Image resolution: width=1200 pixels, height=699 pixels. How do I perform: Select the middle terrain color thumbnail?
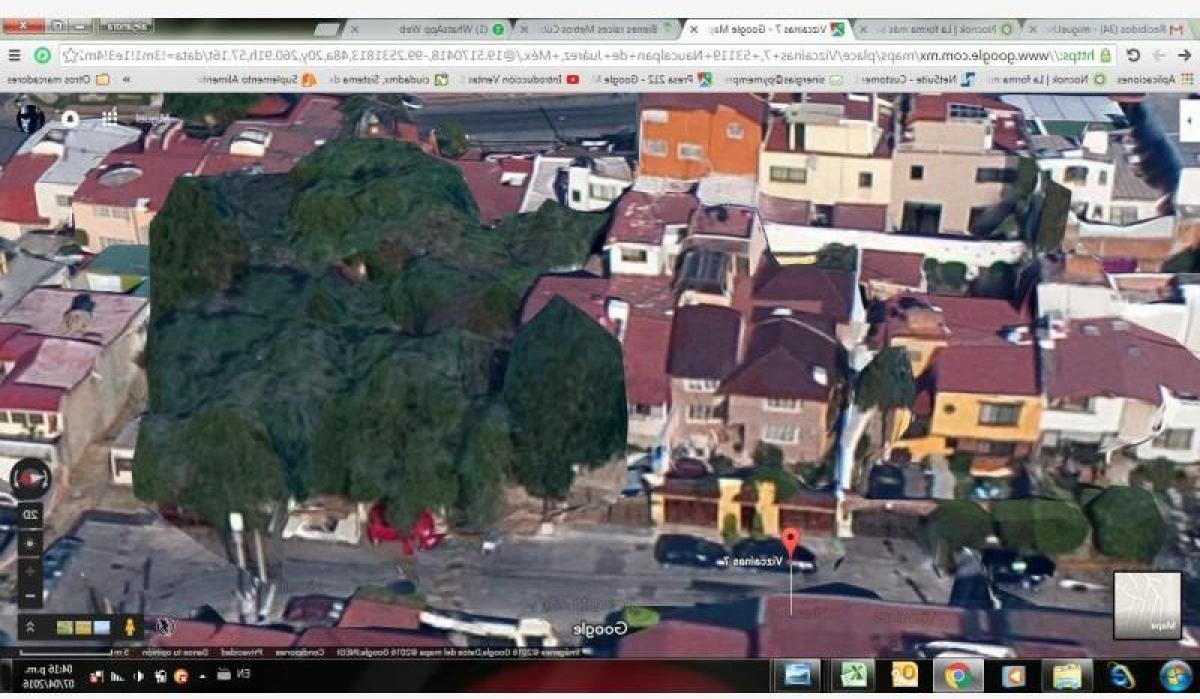pyautogui.click(x=82, y=627)
